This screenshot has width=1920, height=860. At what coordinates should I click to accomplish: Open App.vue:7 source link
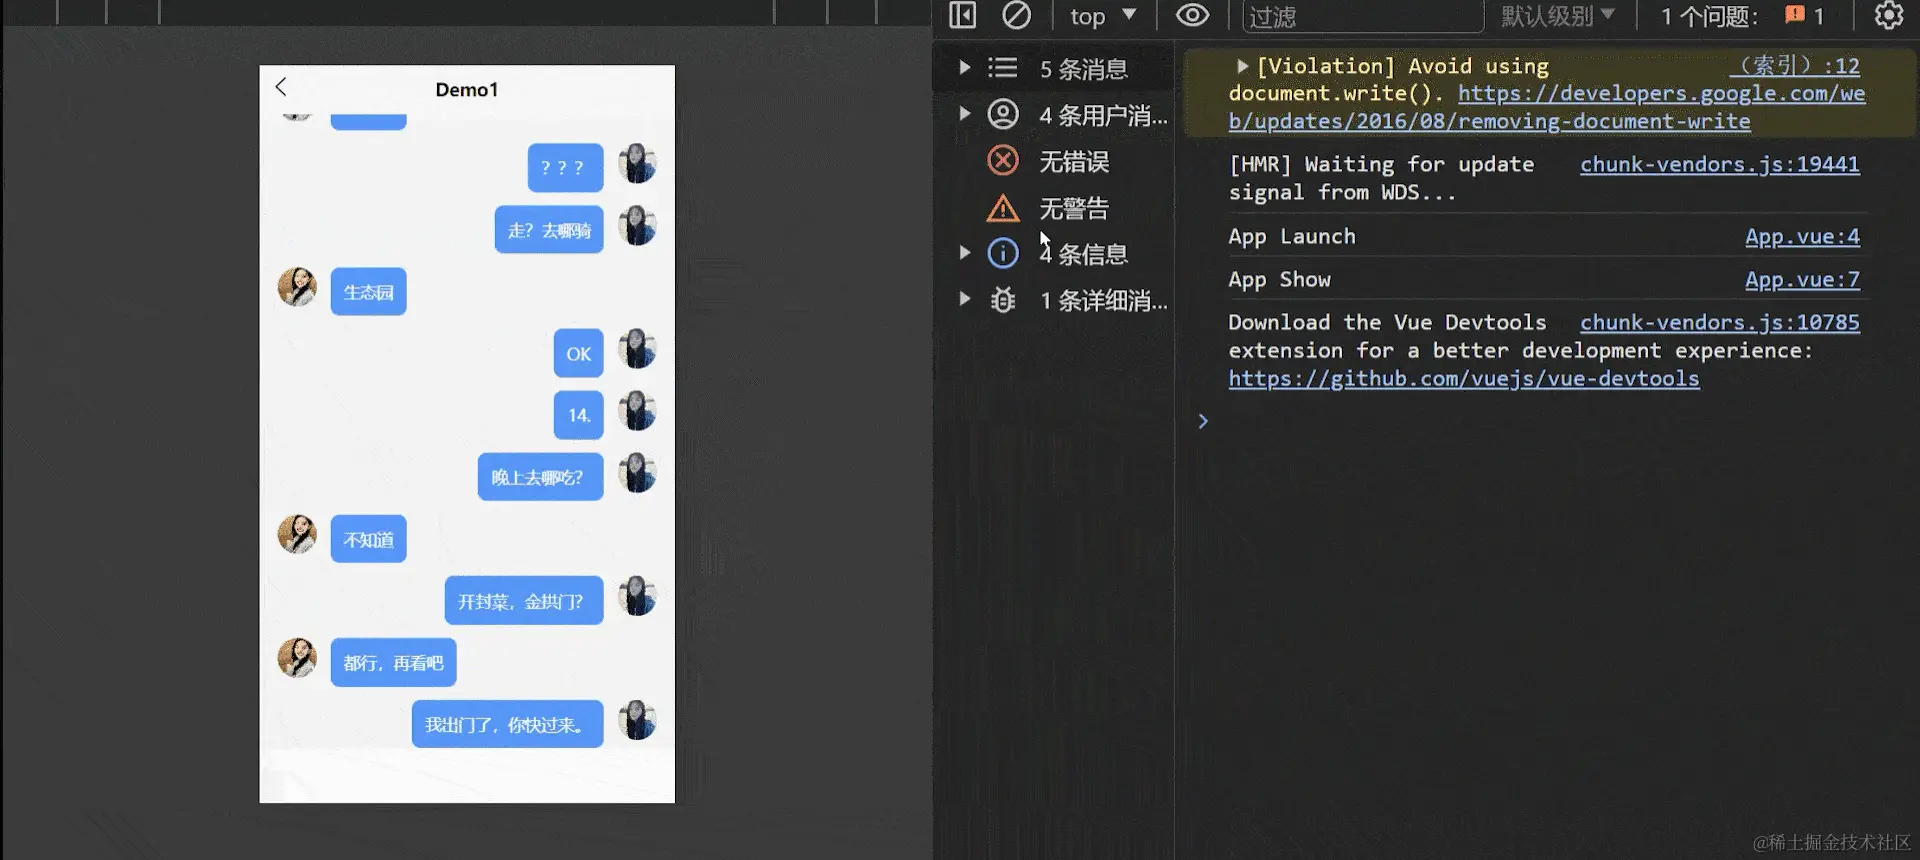(1802, 280)
